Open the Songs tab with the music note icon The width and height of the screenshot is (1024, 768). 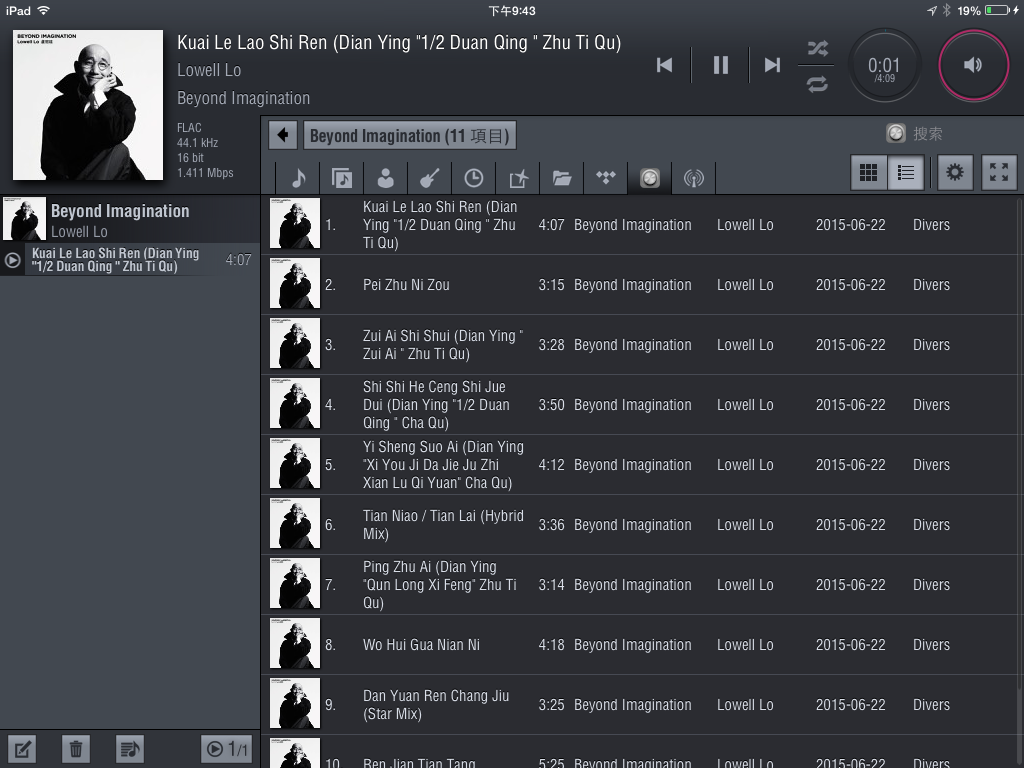(x=298, y=178)
